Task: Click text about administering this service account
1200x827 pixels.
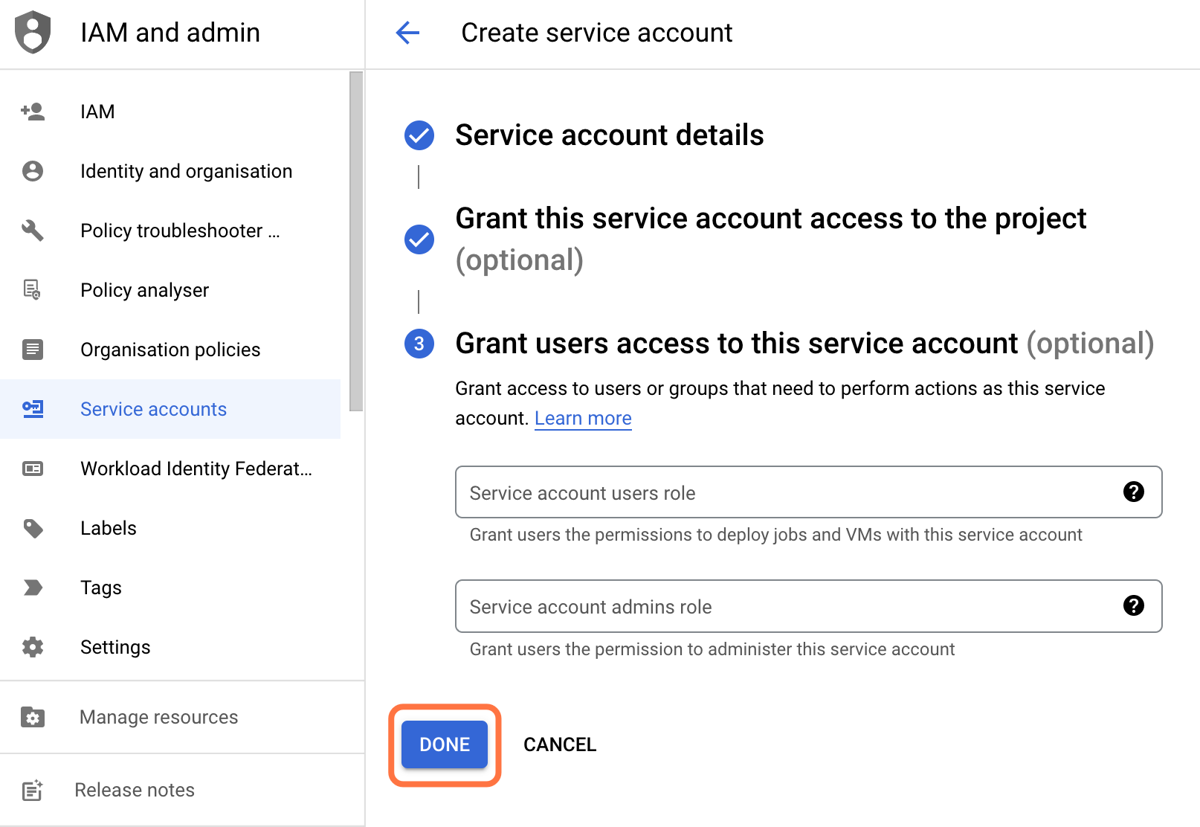Action: click(712, 649)
